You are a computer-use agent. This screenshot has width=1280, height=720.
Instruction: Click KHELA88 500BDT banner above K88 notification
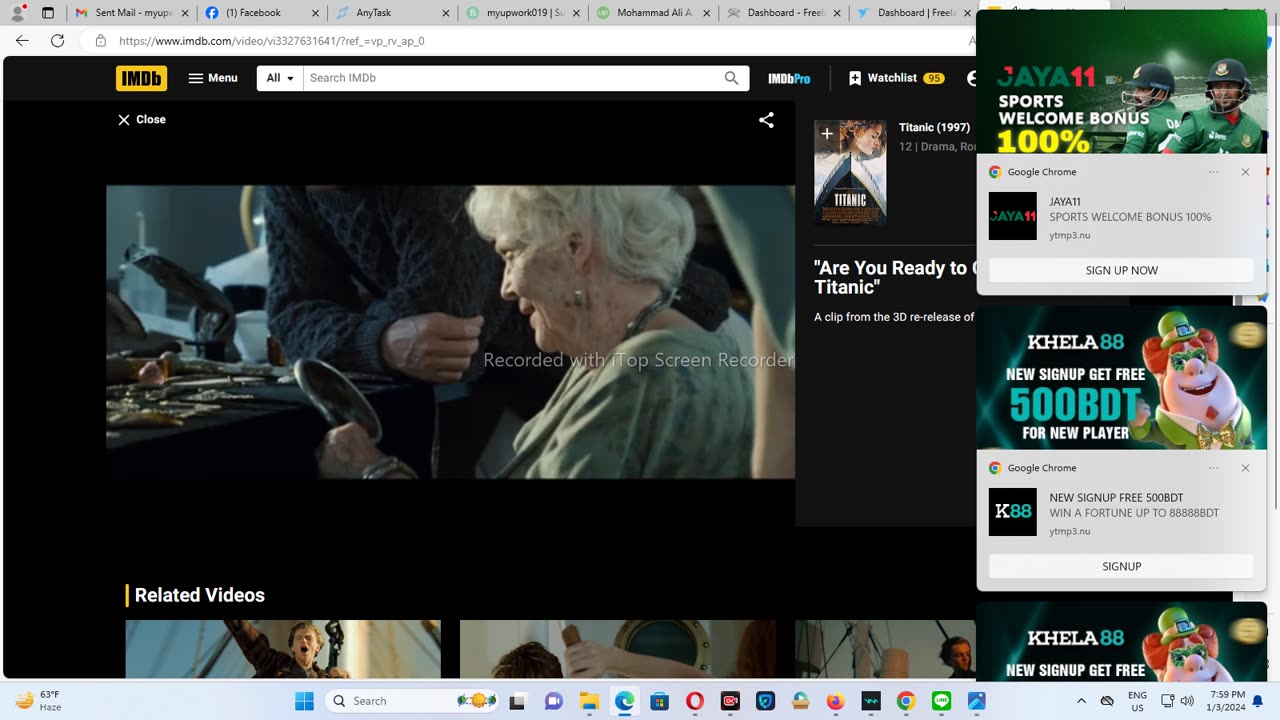click(1121, 378)
